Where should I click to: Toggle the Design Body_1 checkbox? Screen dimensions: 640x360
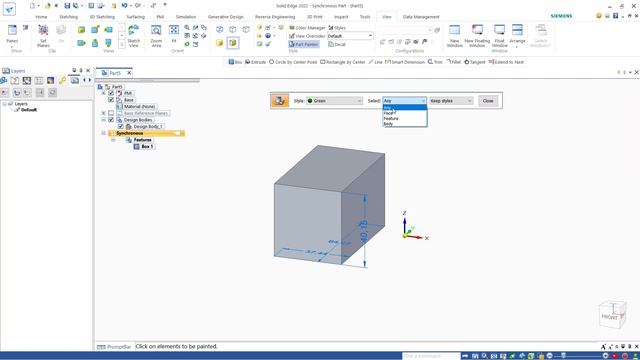121,127
